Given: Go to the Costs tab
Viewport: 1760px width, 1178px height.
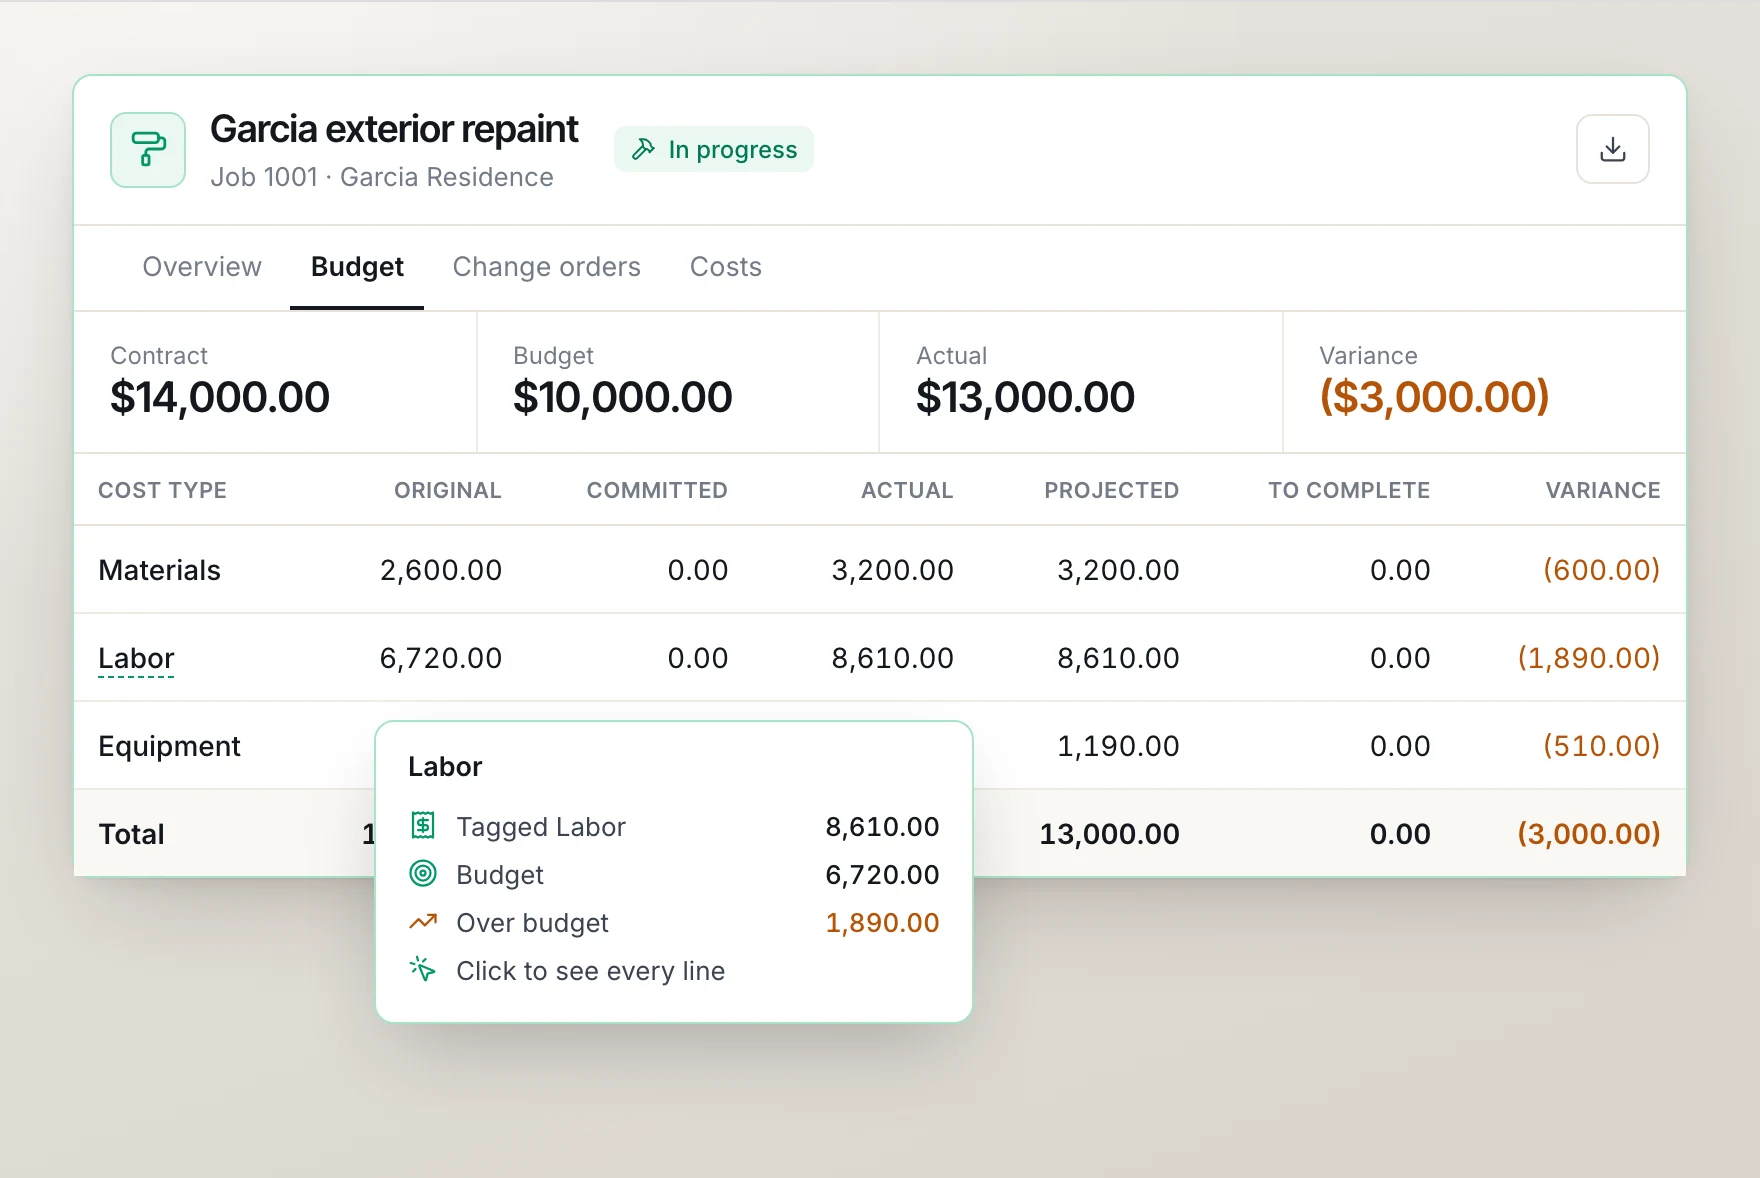Looking at the screenshot, I should 726,267.
